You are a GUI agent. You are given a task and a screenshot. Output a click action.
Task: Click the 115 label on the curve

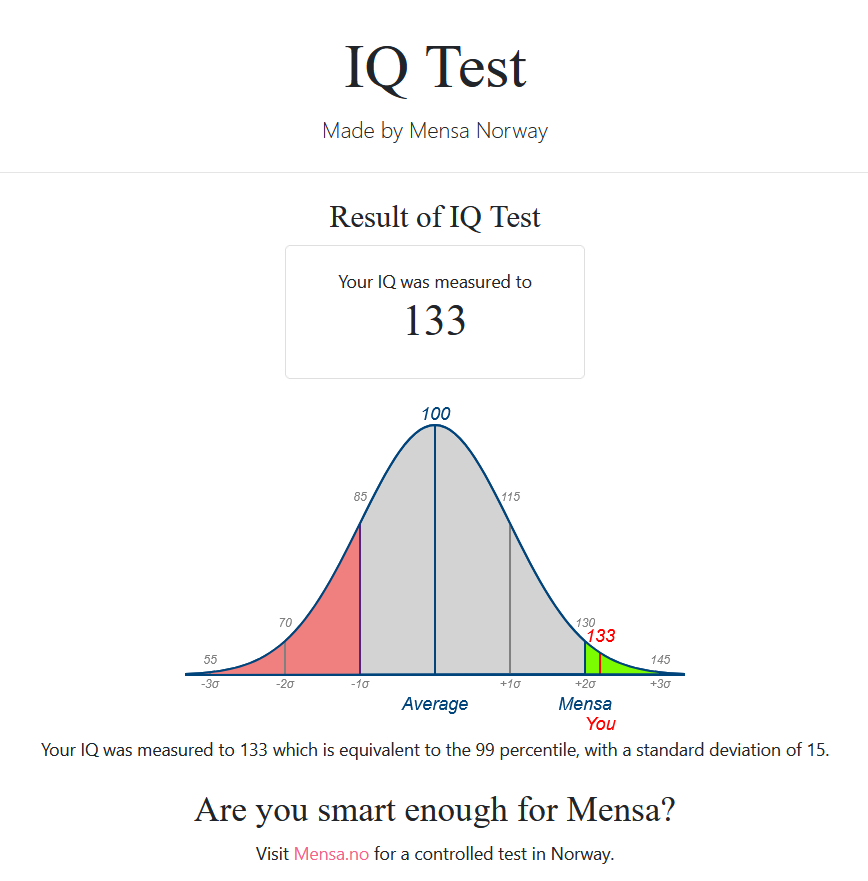pos(511,497)
